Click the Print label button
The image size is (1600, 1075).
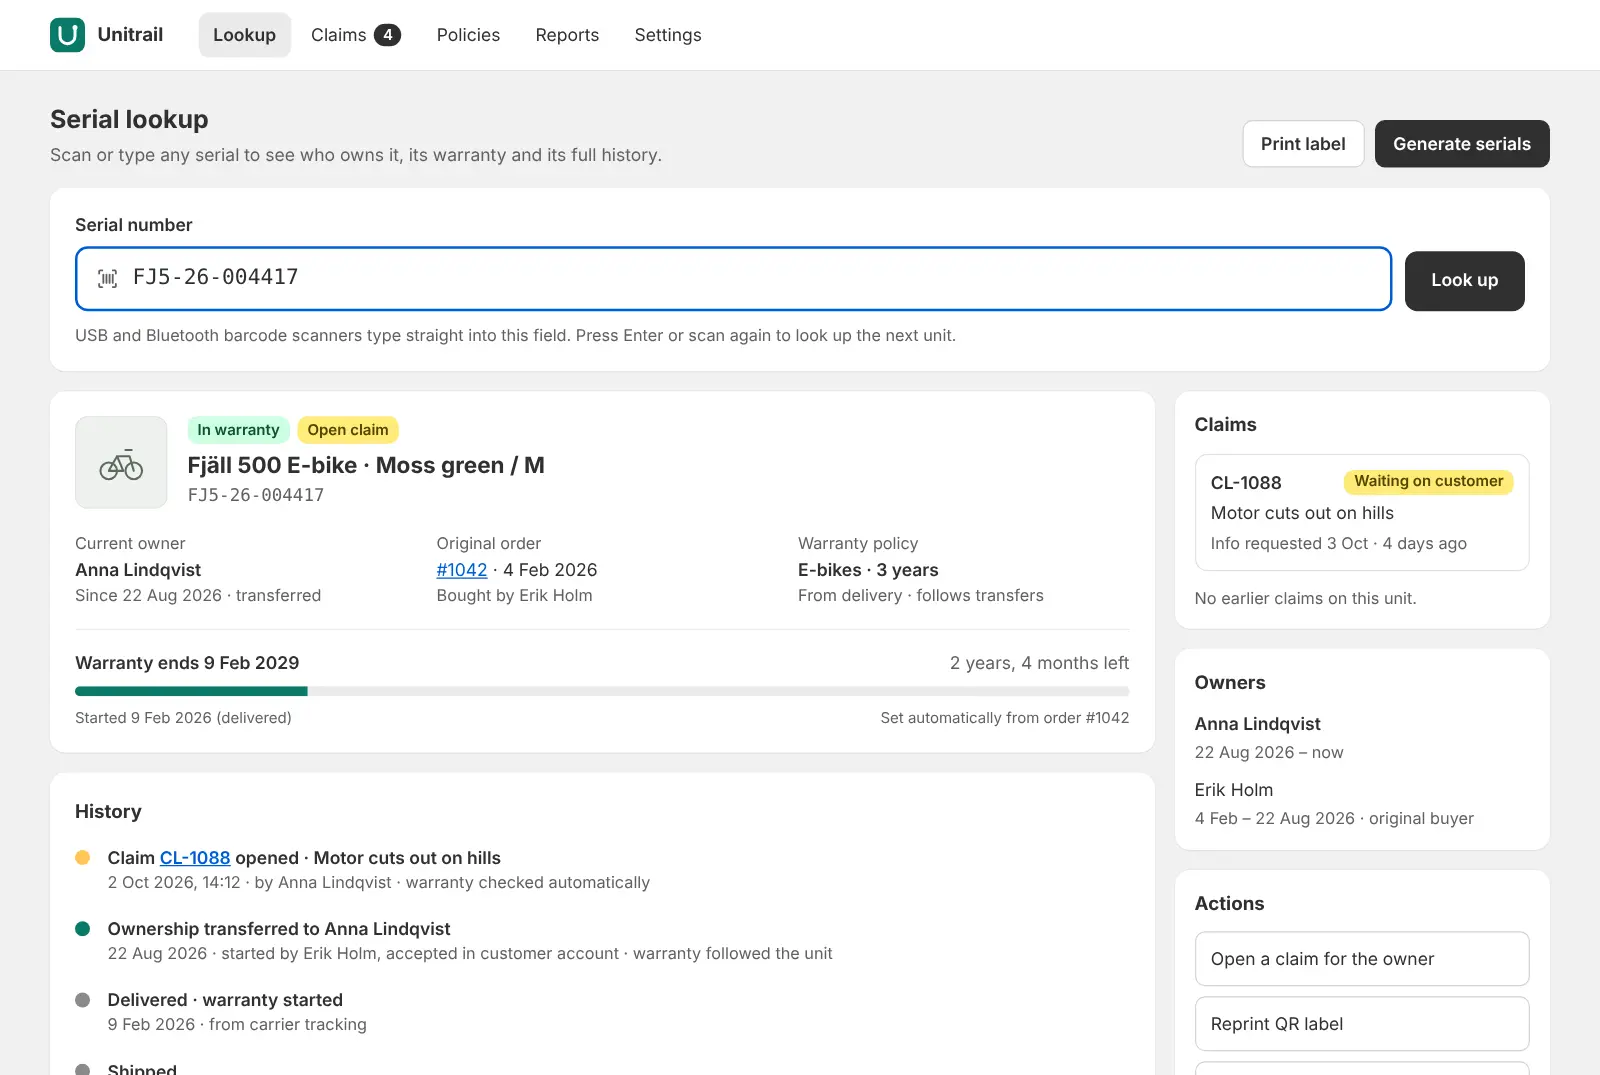pyautogui.click(x=1303, y=144)
